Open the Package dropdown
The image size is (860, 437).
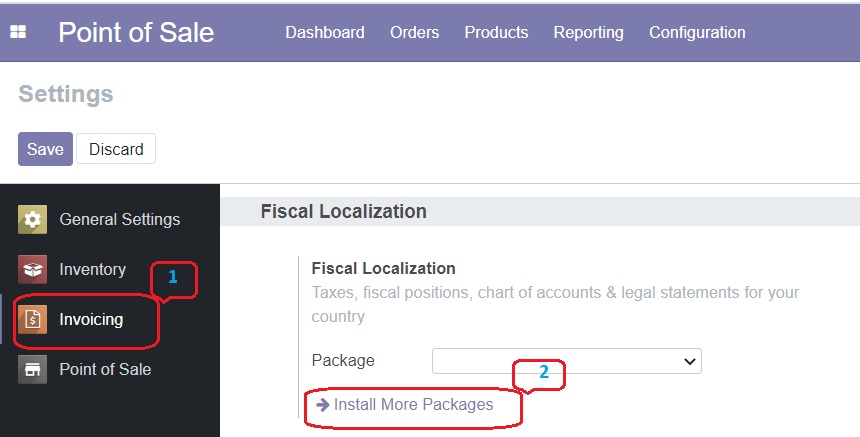point(567,361)
